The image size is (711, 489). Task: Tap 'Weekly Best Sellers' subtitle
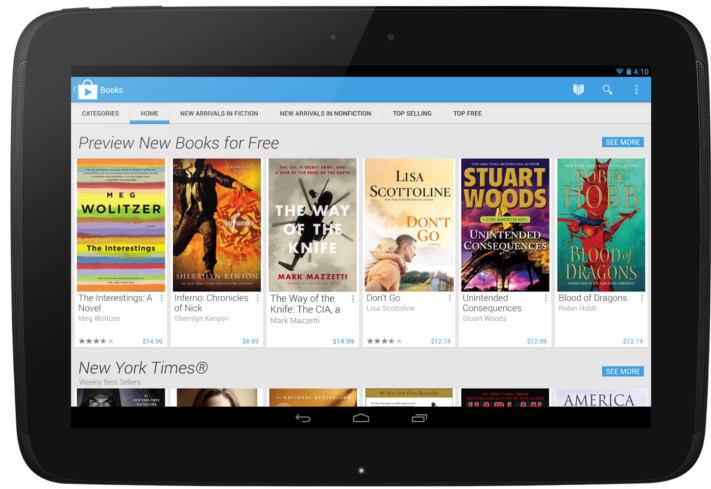(x=110, y=382)
